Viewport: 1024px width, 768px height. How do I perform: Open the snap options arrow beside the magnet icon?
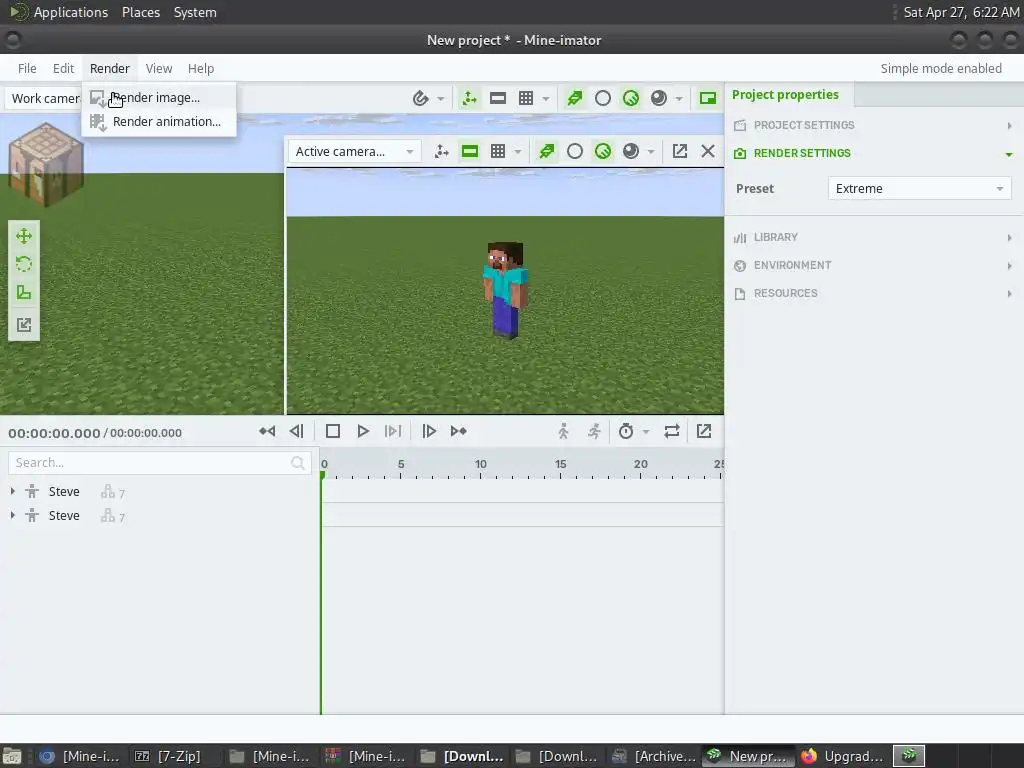(x=441, y=99)
